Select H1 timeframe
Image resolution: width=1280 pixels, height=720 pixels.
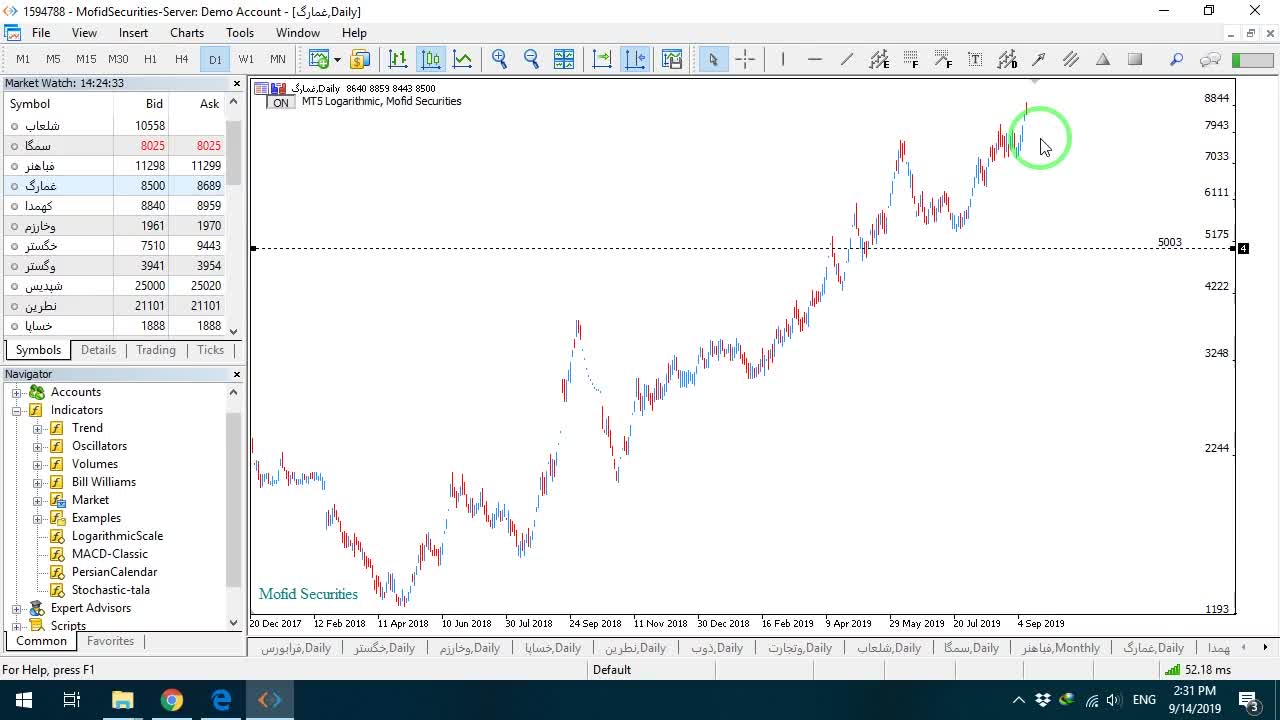(150, 59)
